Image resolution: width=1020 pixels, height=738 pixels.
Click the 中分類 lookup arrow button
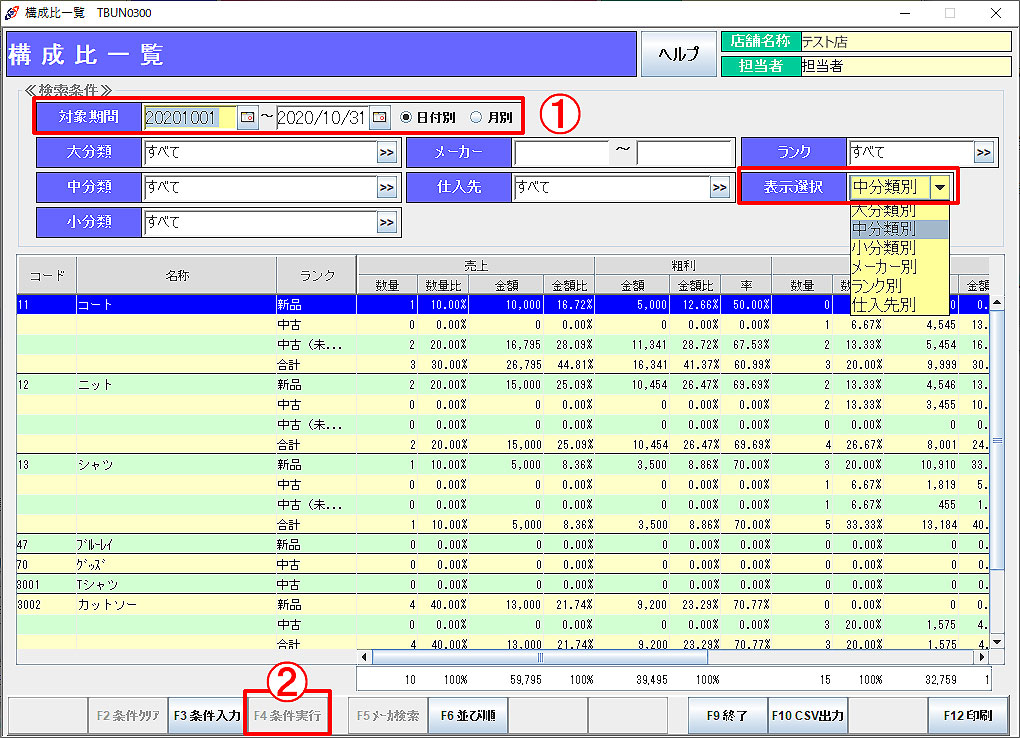[x=386, y=187]
